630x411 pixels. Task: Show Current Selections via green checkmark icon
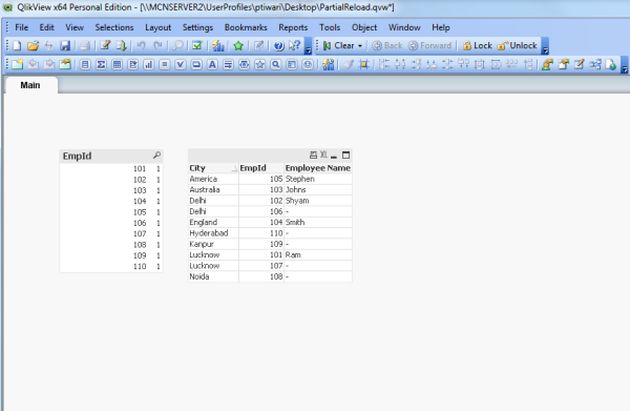tap(197, 45)
